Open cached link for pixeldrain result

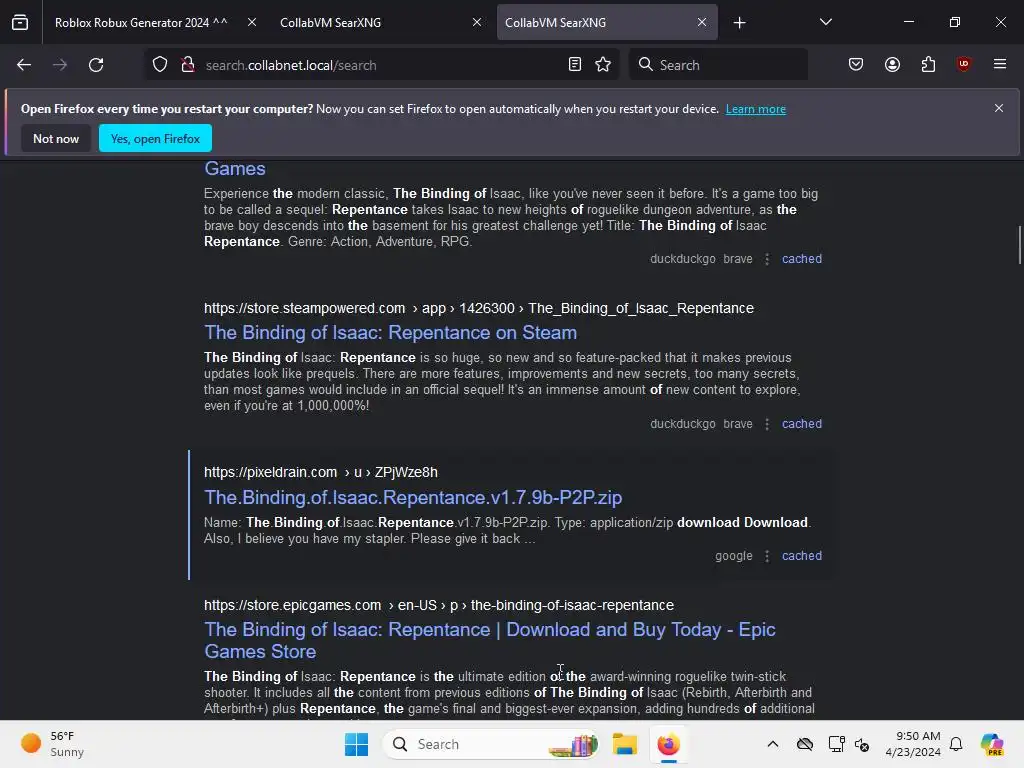click(802, 556)
